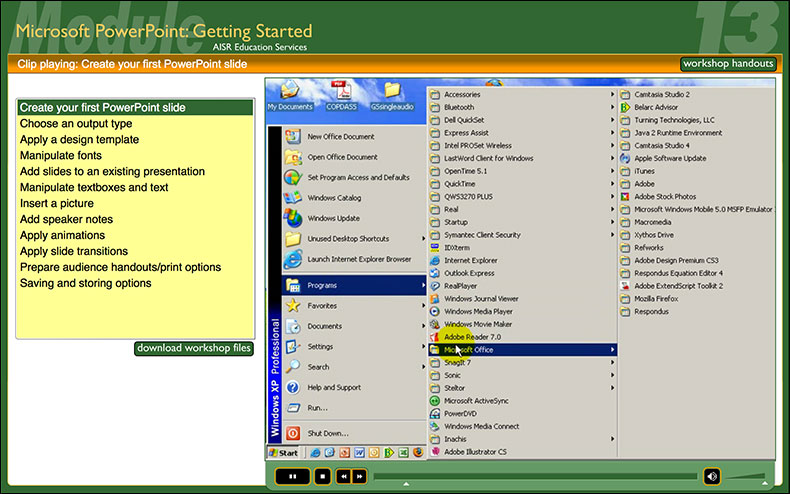The width and height of the screenshot is (790, 494).
Task: Open Documents in Start menu
Action: tap(354, 326)
